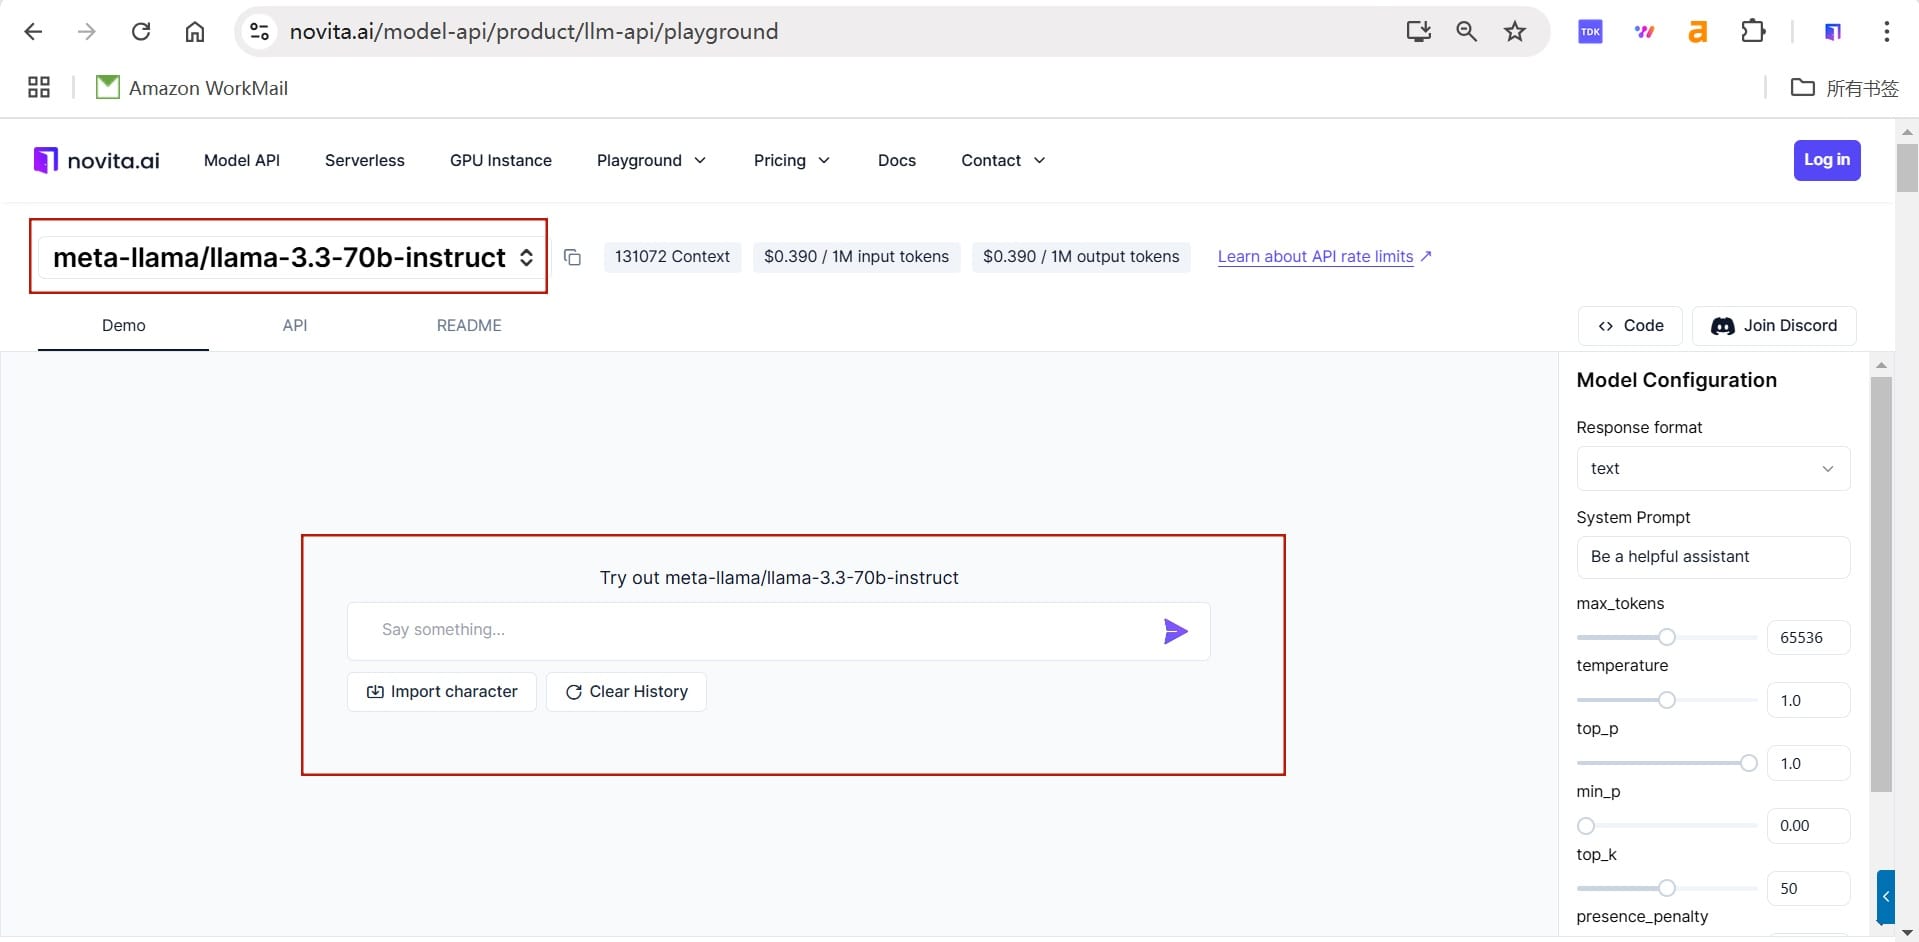The image size is (1919, 942).
Task: Click the temperature value field
Action: pyautogui.click(x=1808, y=701)
